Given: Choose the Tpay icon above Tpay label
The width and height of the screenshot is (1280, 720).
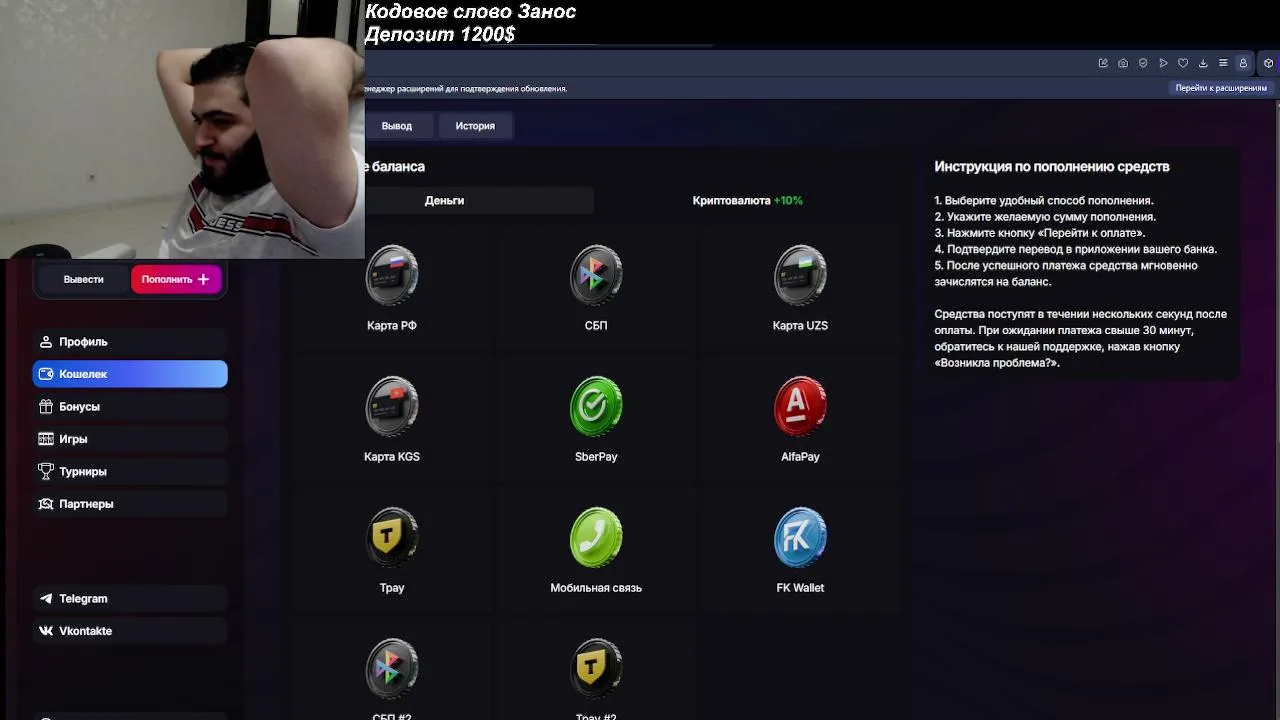Looking at the screenshot, I should [392, 537].
